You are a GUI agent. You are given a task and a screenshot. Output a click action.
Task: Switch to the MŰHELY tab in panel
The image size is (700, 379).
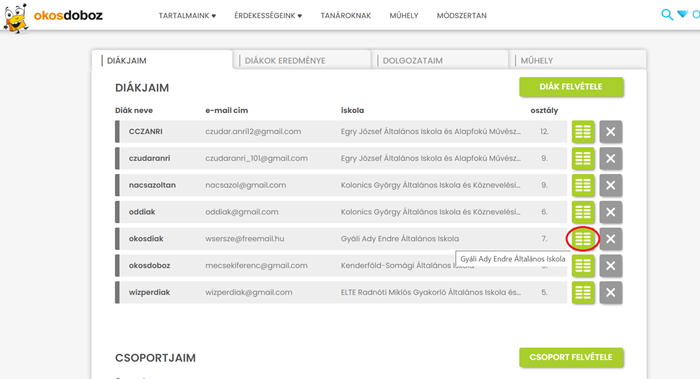click(x=578, y=60)
